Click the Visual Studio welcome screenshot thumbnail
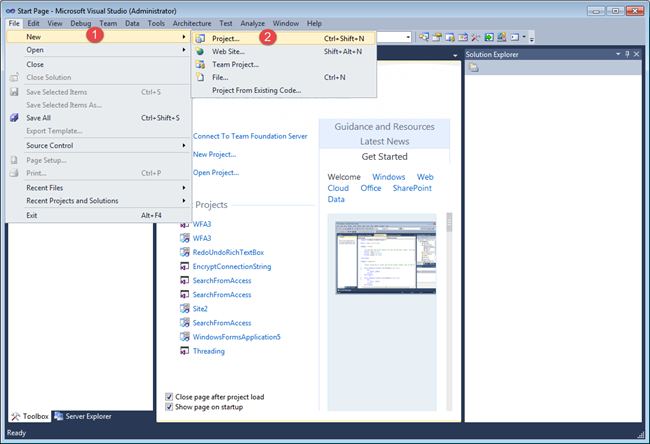 coord(386,258)
